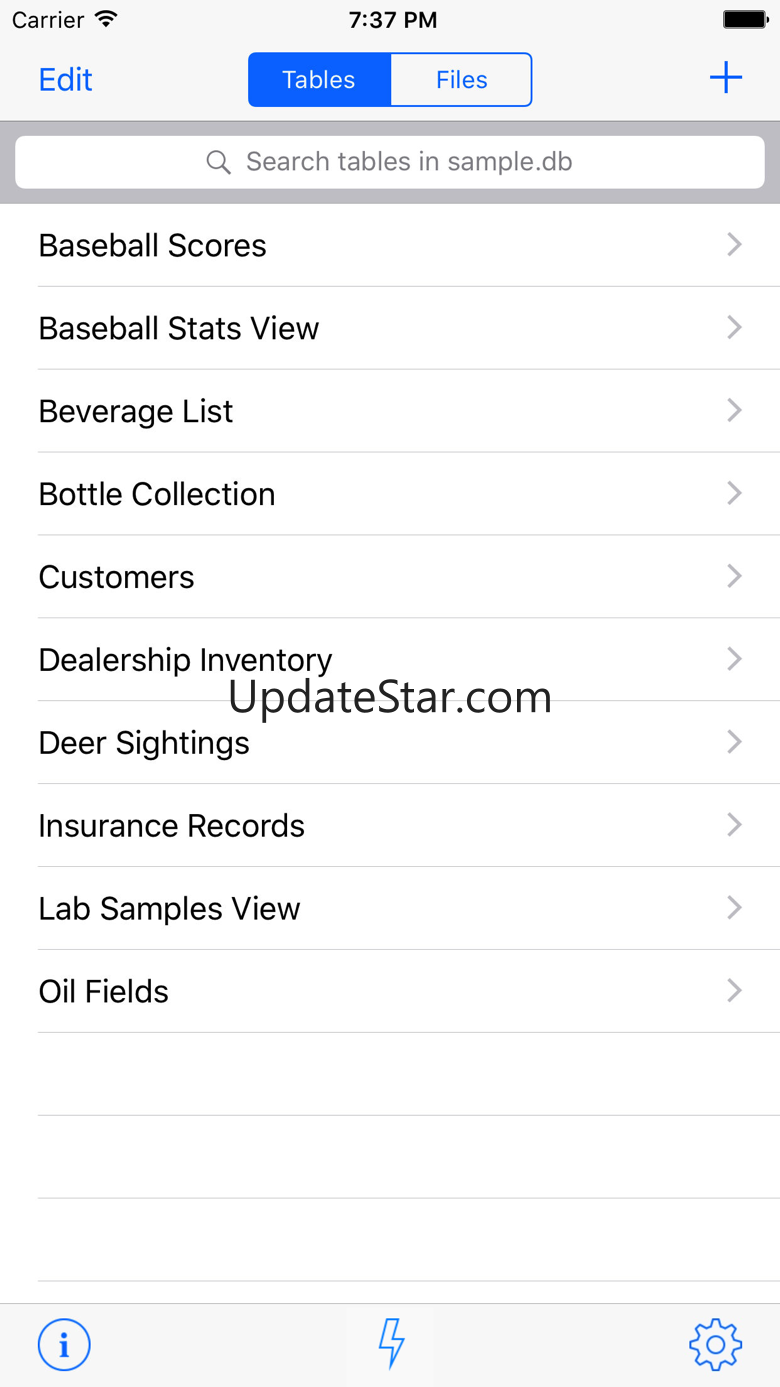Open the info icon in bottom bar
The image size is (780, 1387).
point(64,1344)
